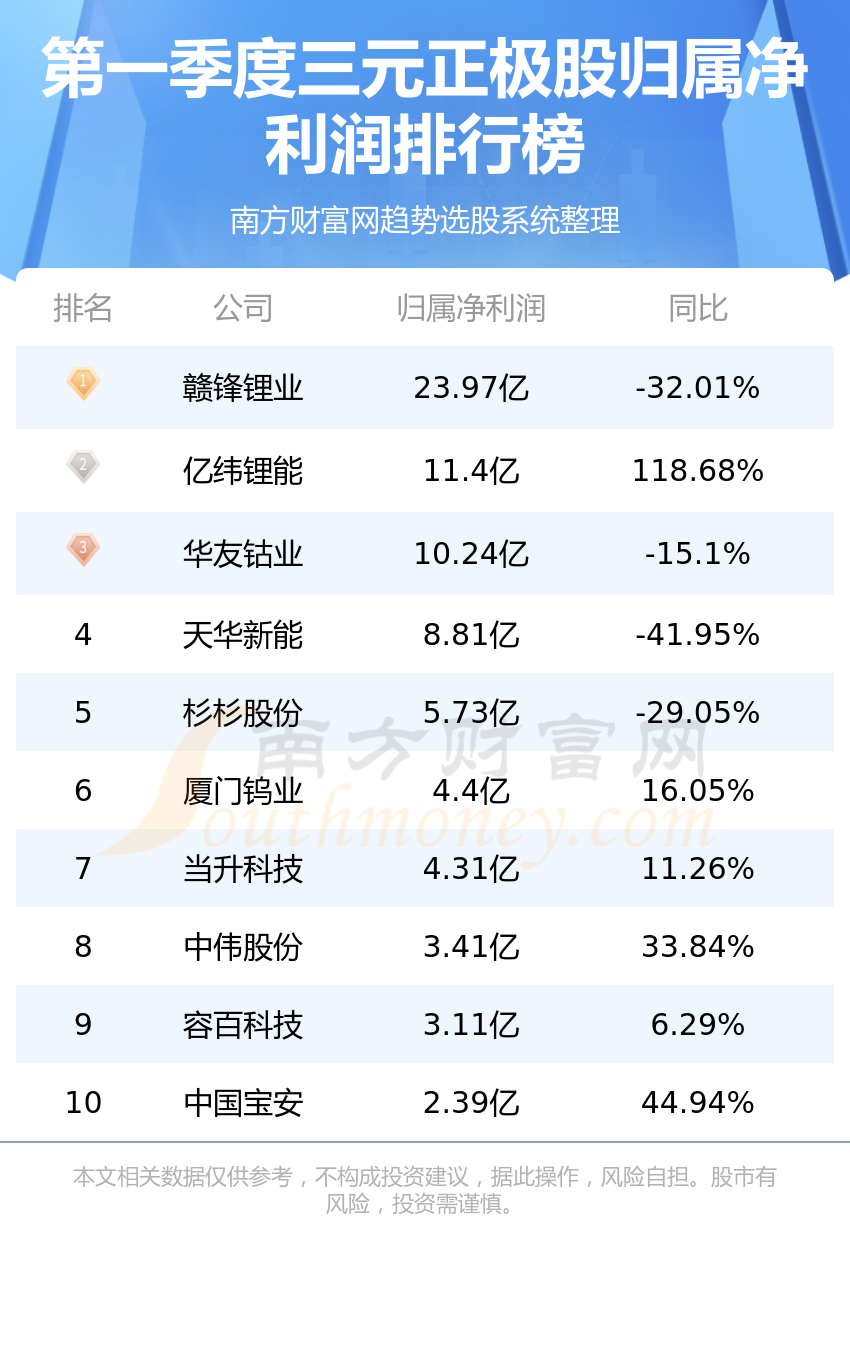
Task: Open company name 亿纬锂能
Action: coord(243,470)
